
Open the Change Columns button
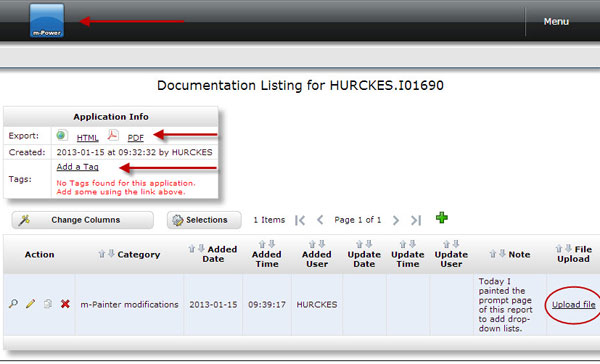pyautogui.click(x=83, y=220)
